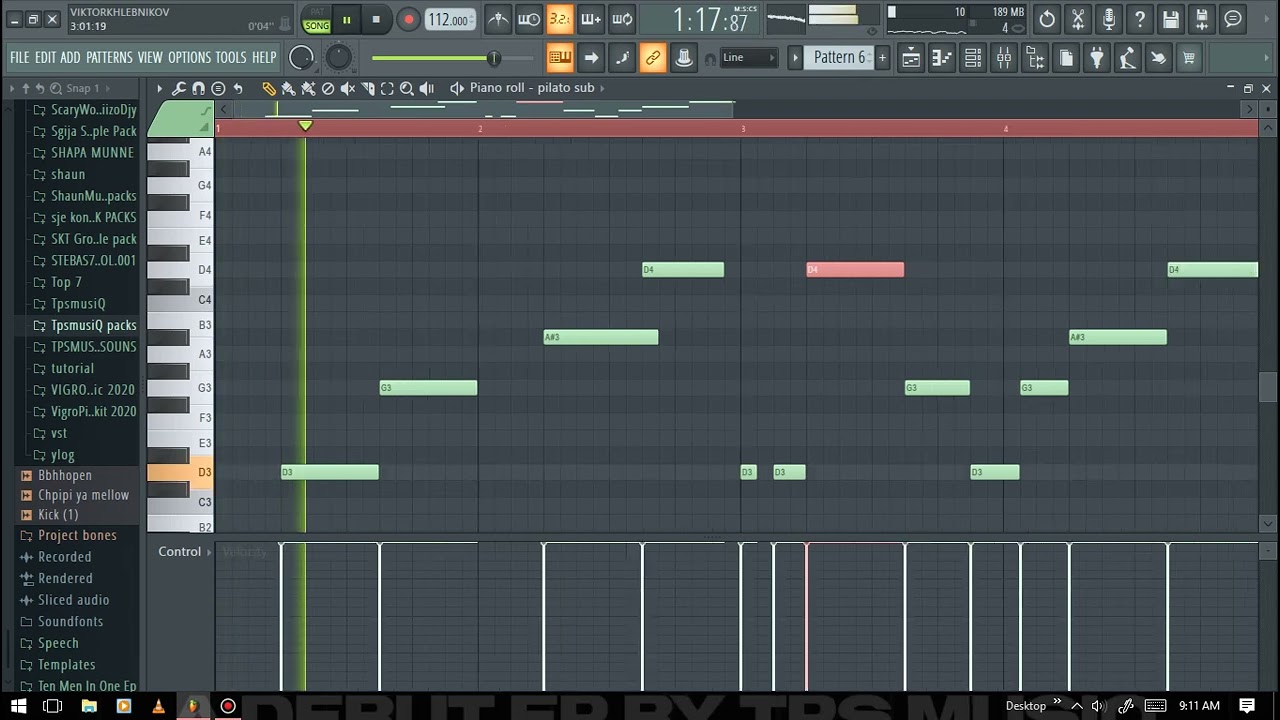Screen dimensions: 1280x720
Task: Click the Save project floppy icon
Action: pyautogui.click(x=1171, y=19)
